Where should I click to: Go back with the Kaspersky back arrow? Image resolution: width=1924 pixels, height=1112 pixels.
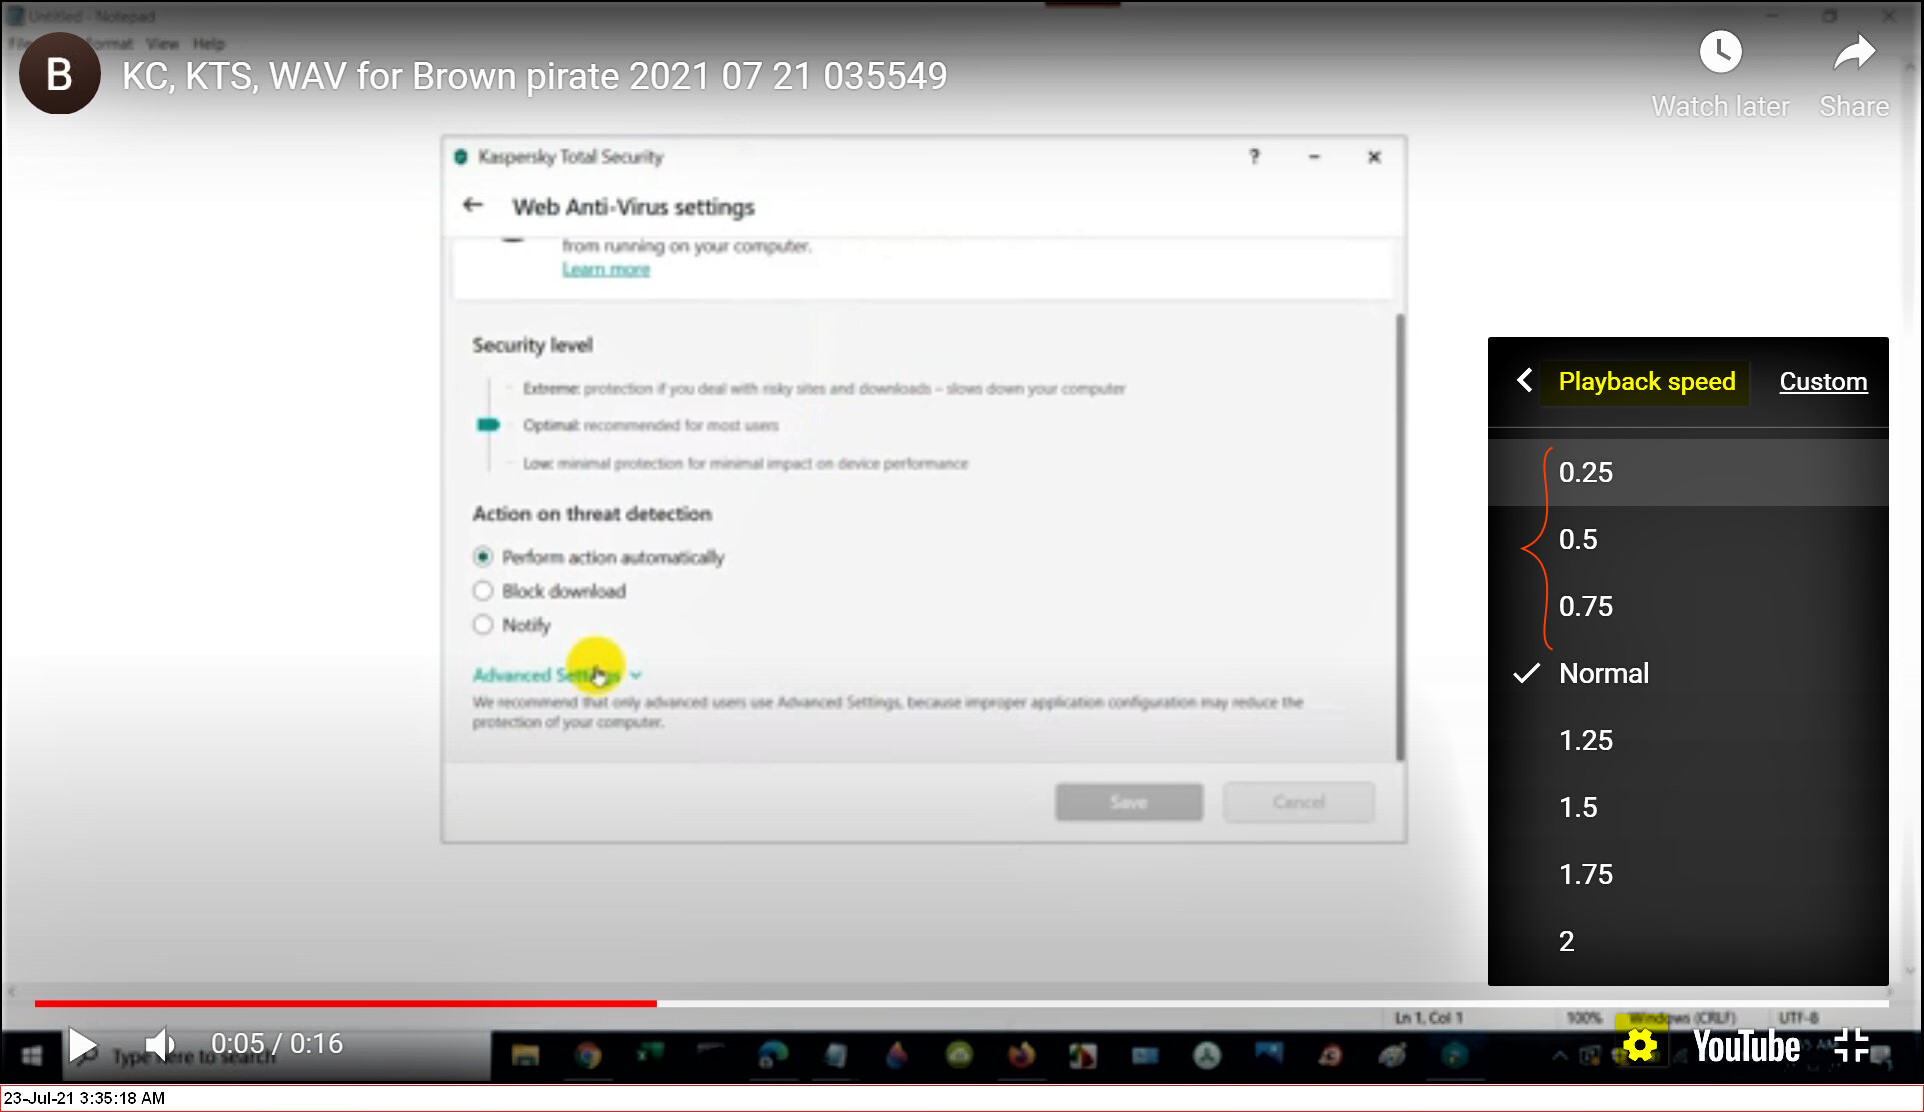pyautogui.click(x=473, y=206)
